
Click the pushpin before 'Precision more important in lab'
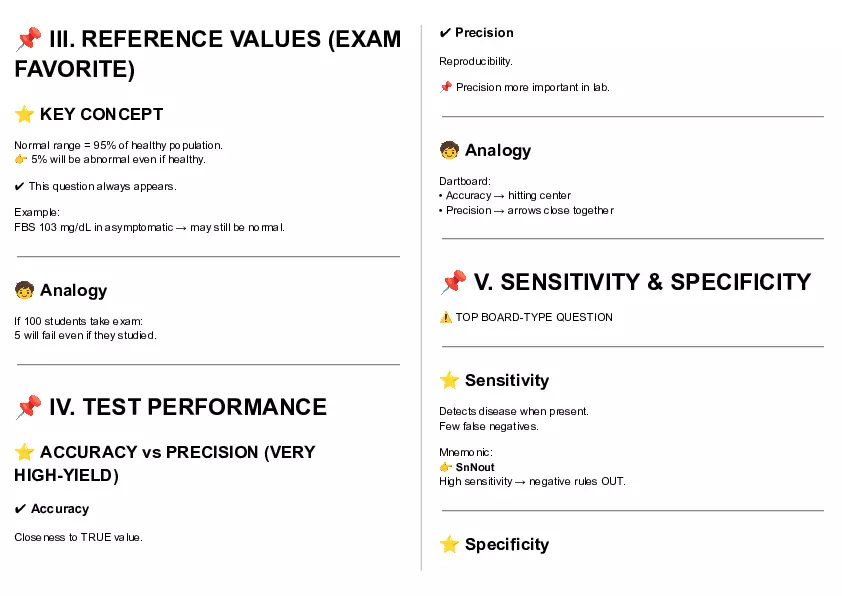446,87
